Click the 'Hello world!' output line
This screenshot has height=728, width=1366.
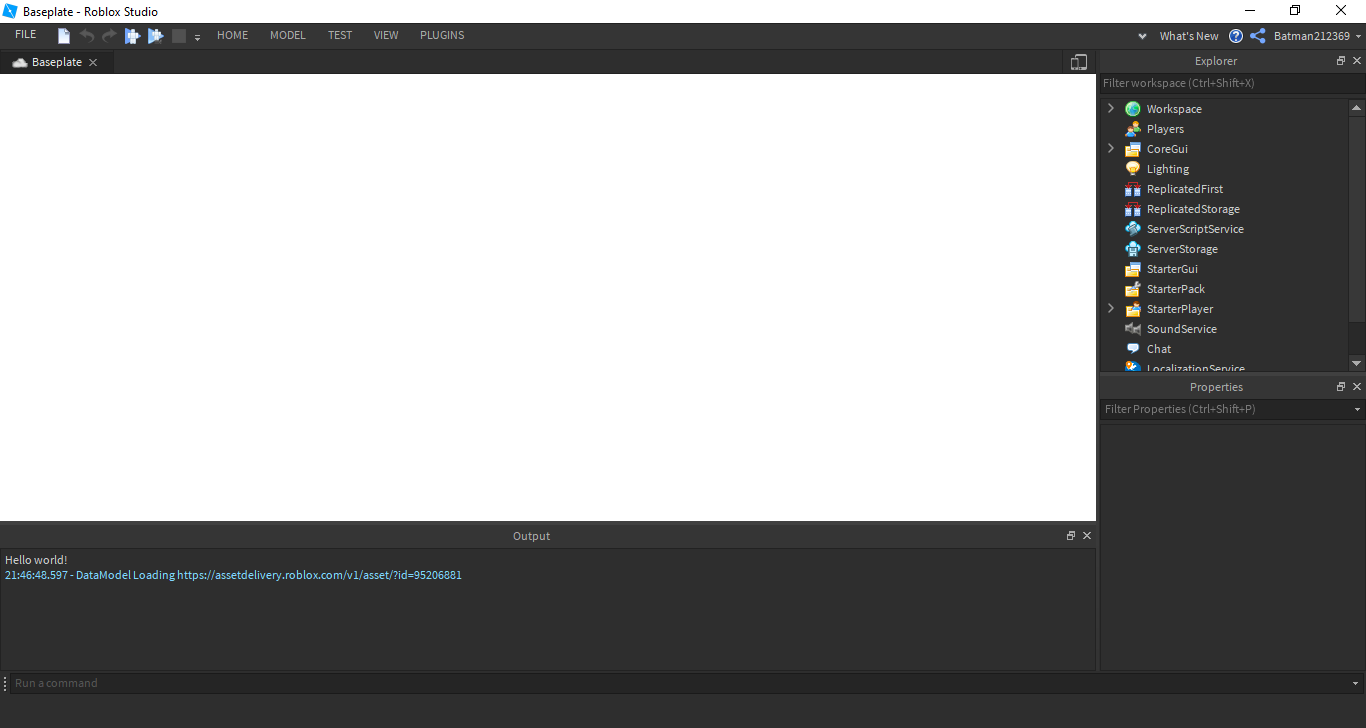pyautogui.click(x=36, y=560)
